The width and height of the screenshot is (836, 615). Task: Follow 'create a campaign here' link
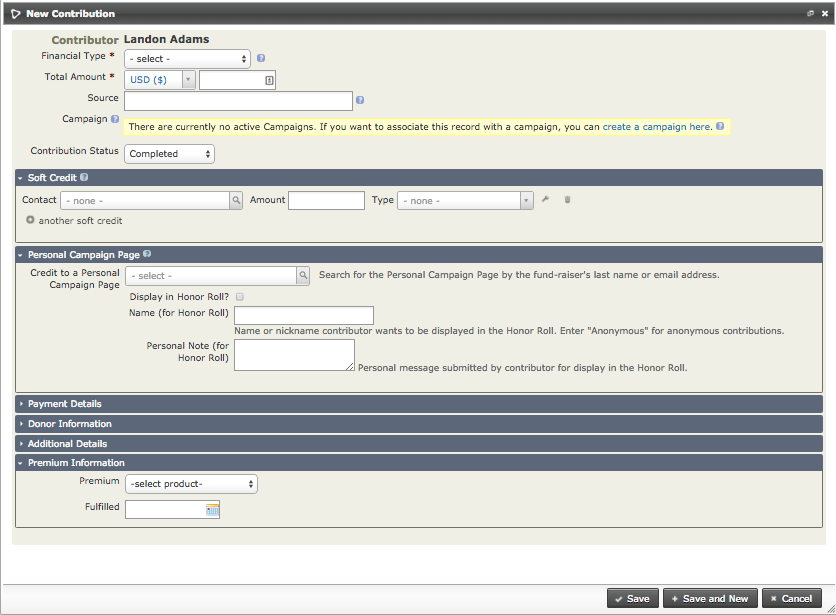tap(656, 127)
